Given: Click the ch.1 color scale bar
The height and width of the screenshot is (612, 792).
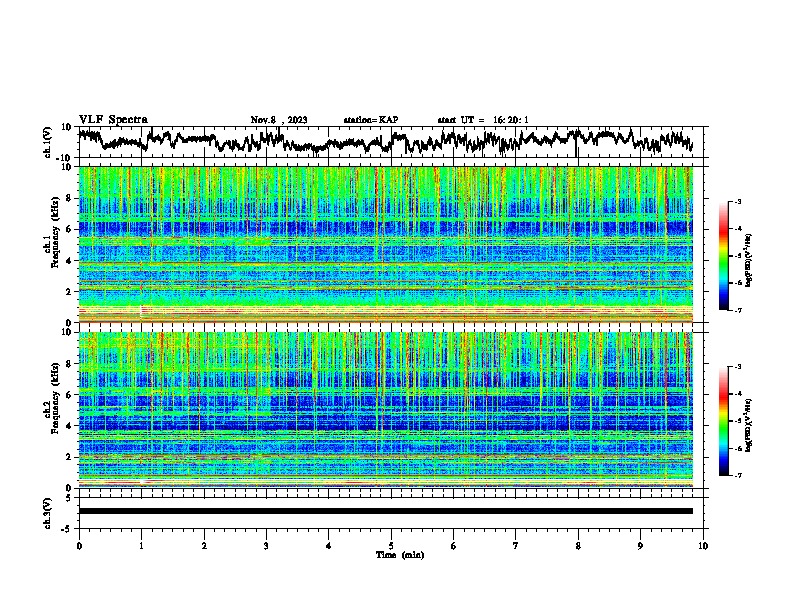Looking at the screenshot, I should click(x=723, y=256).
